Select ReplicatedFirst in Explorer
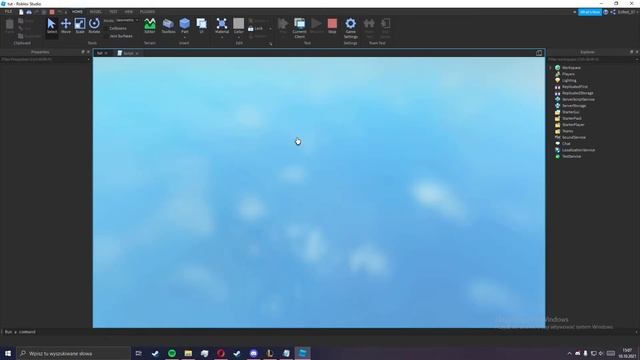Image resolution: width=640 pixels, height=360 pixels. click(575, 87)
